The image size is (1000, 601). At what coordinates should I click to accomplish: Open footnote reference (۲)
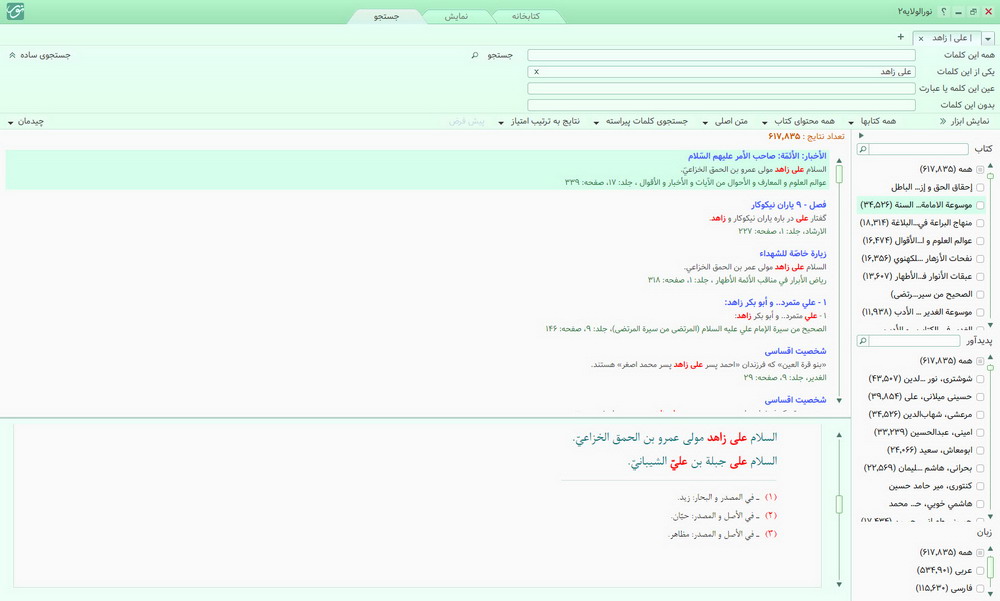click(771, 515)
